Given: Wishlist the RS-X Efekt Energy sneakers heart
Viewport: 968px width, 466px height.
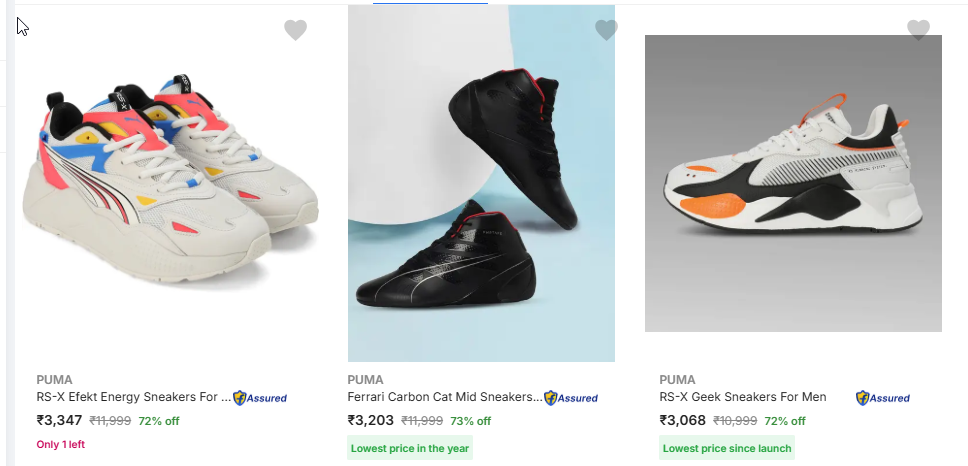Looking at the screenshot, I should pos(295,30).
